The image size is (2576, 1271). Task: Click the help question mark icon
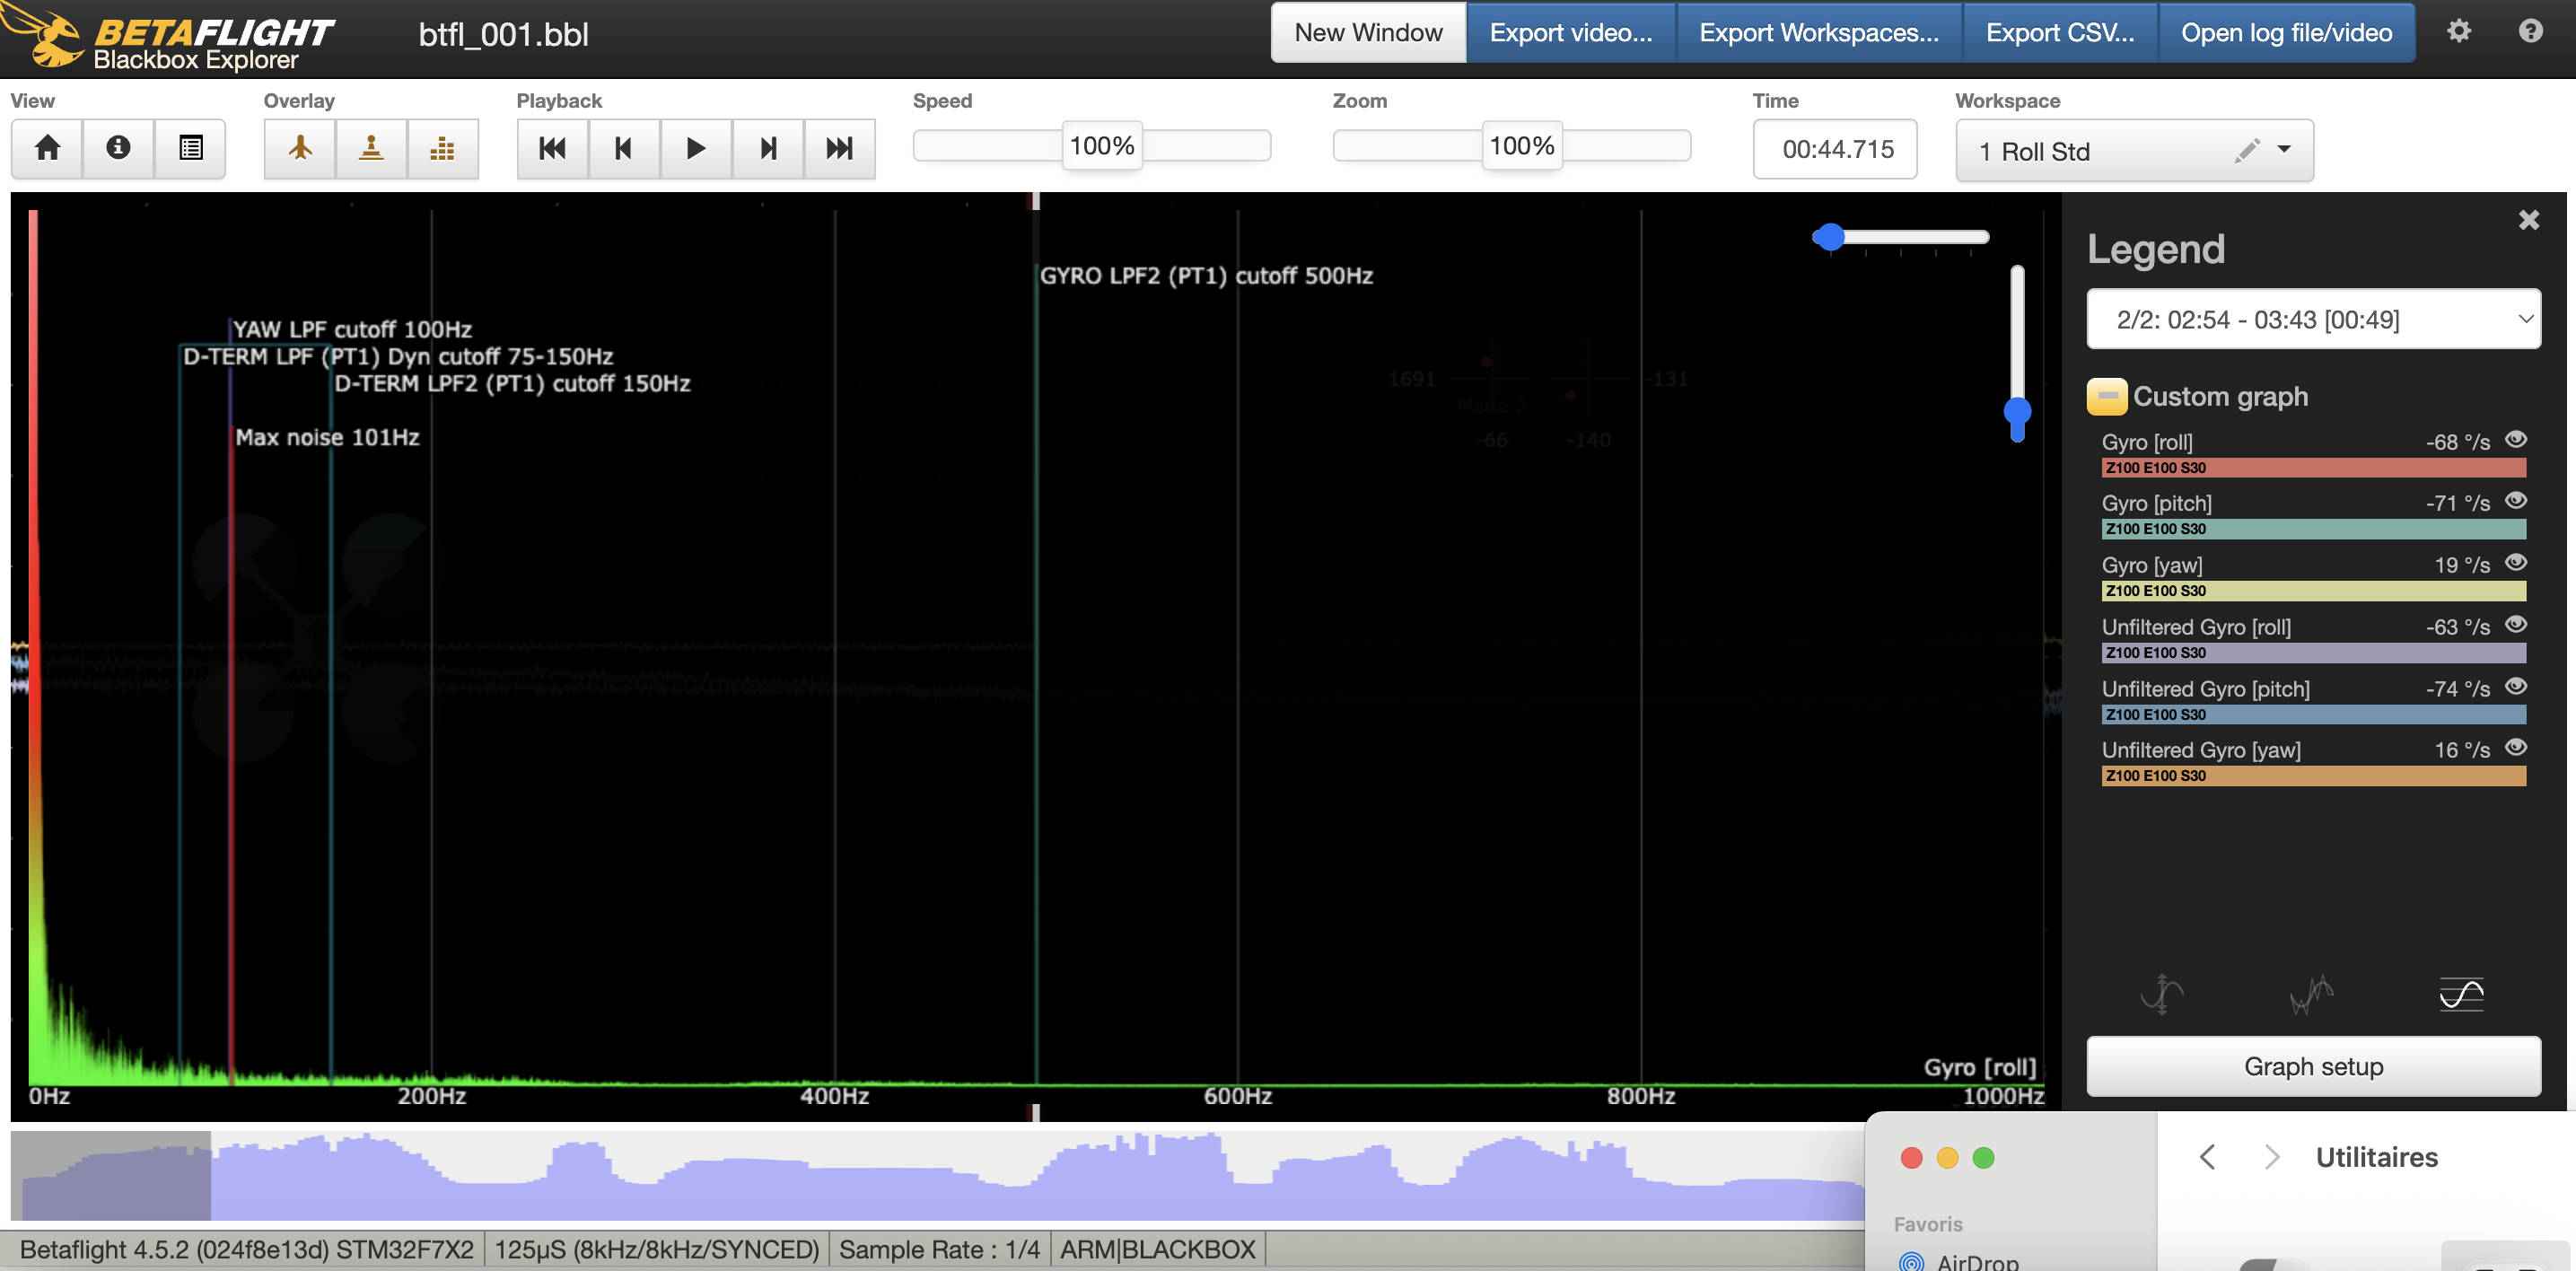(x=2530, y=32)
